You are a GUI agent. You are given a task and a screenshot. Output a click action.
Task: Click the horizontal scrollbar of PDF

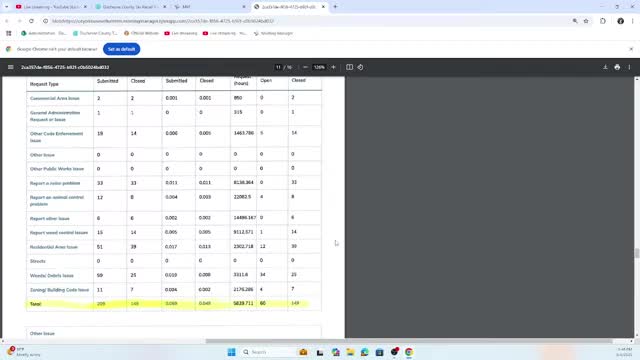click(408, 341)
